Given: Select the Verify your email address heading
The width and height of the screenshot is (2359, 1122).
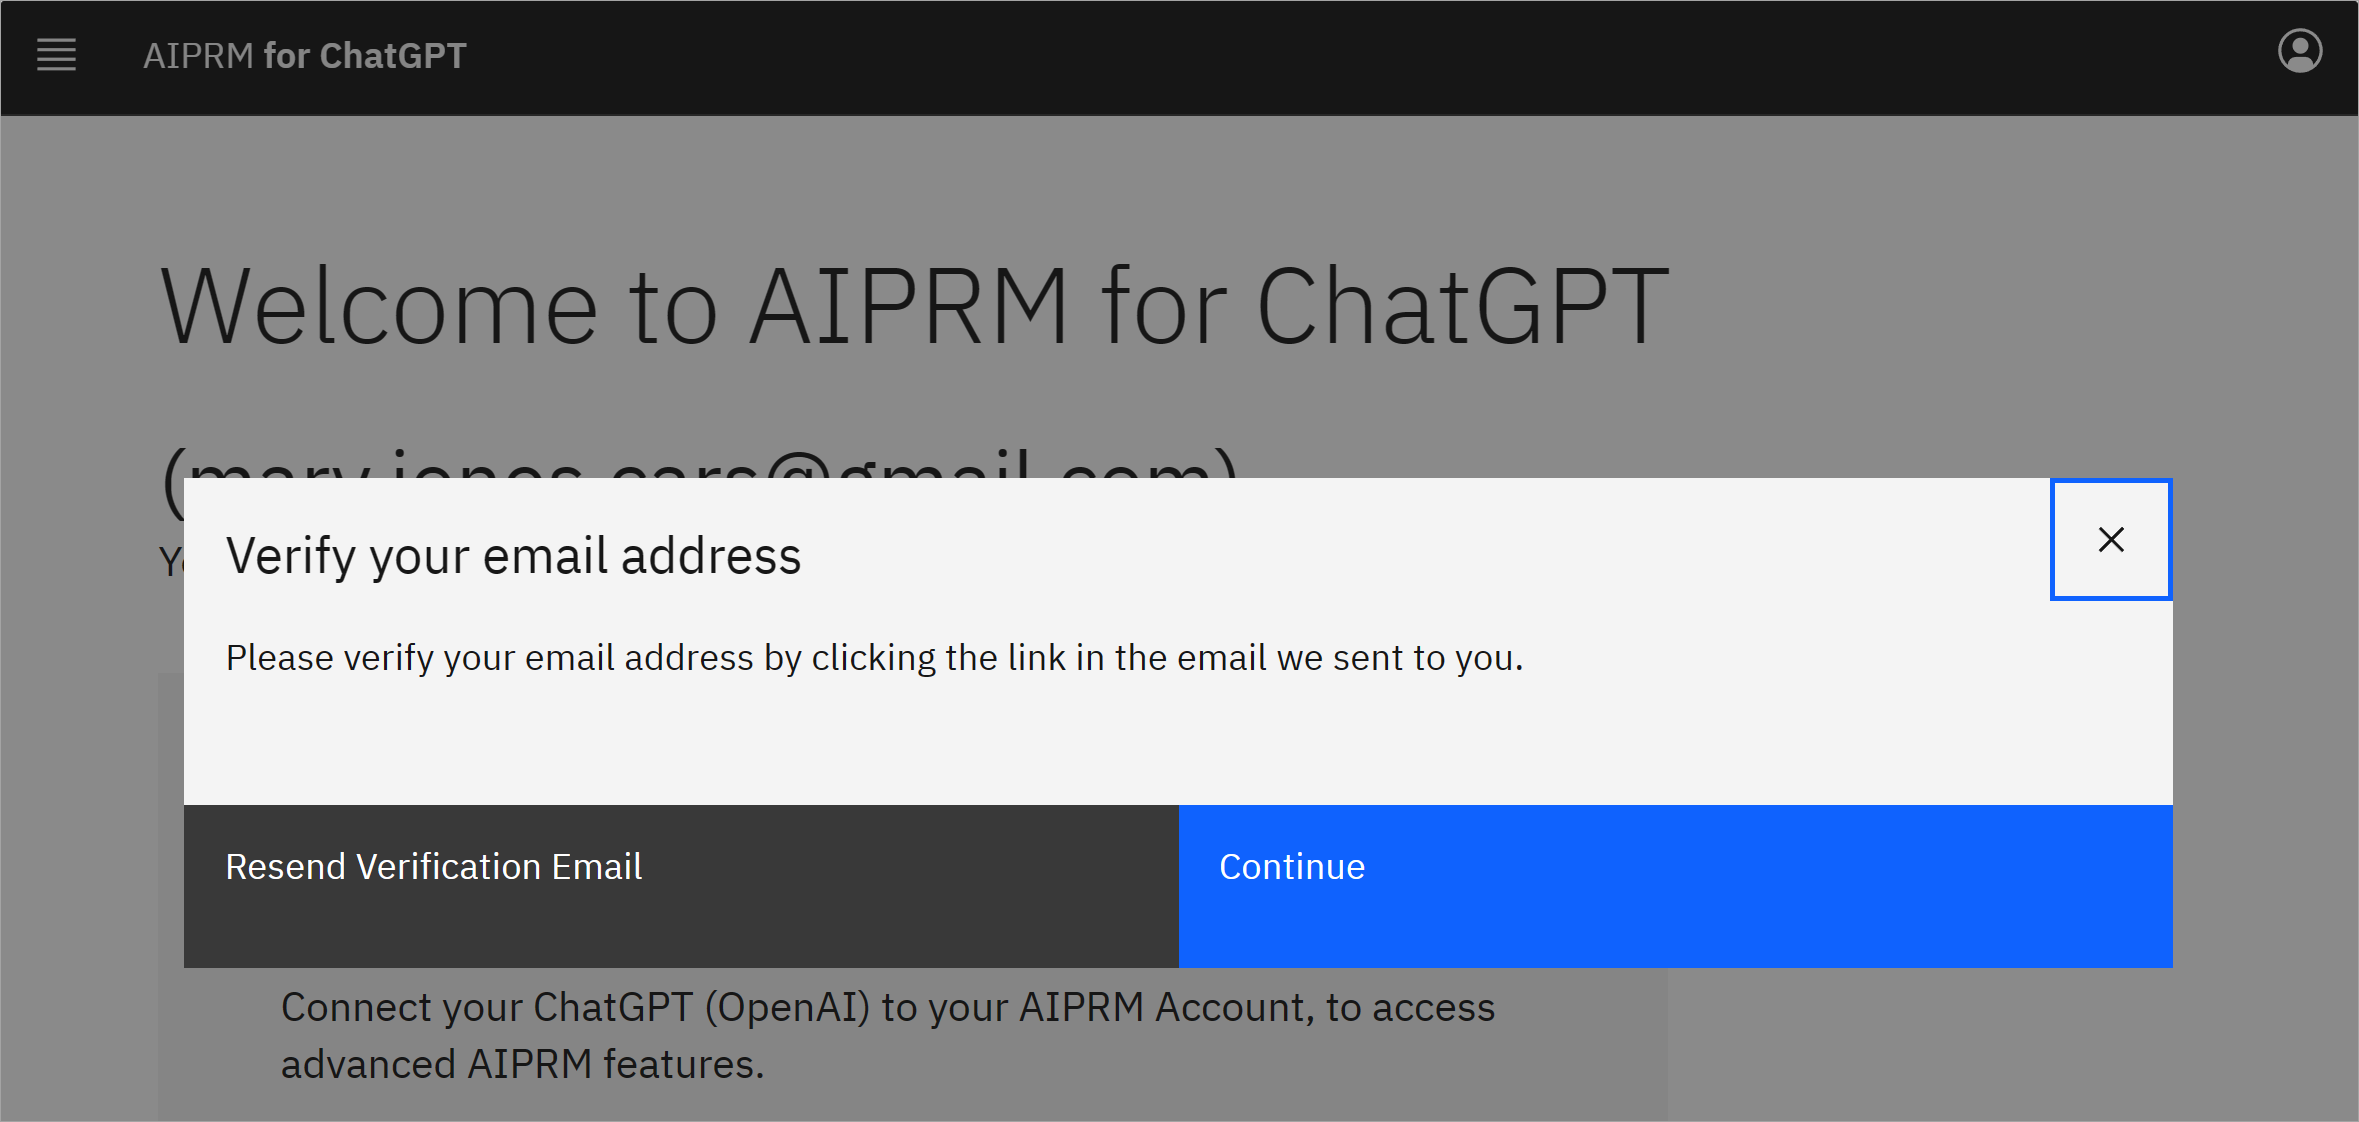Looking at the screenshot, I should click(x=514, y=556).
